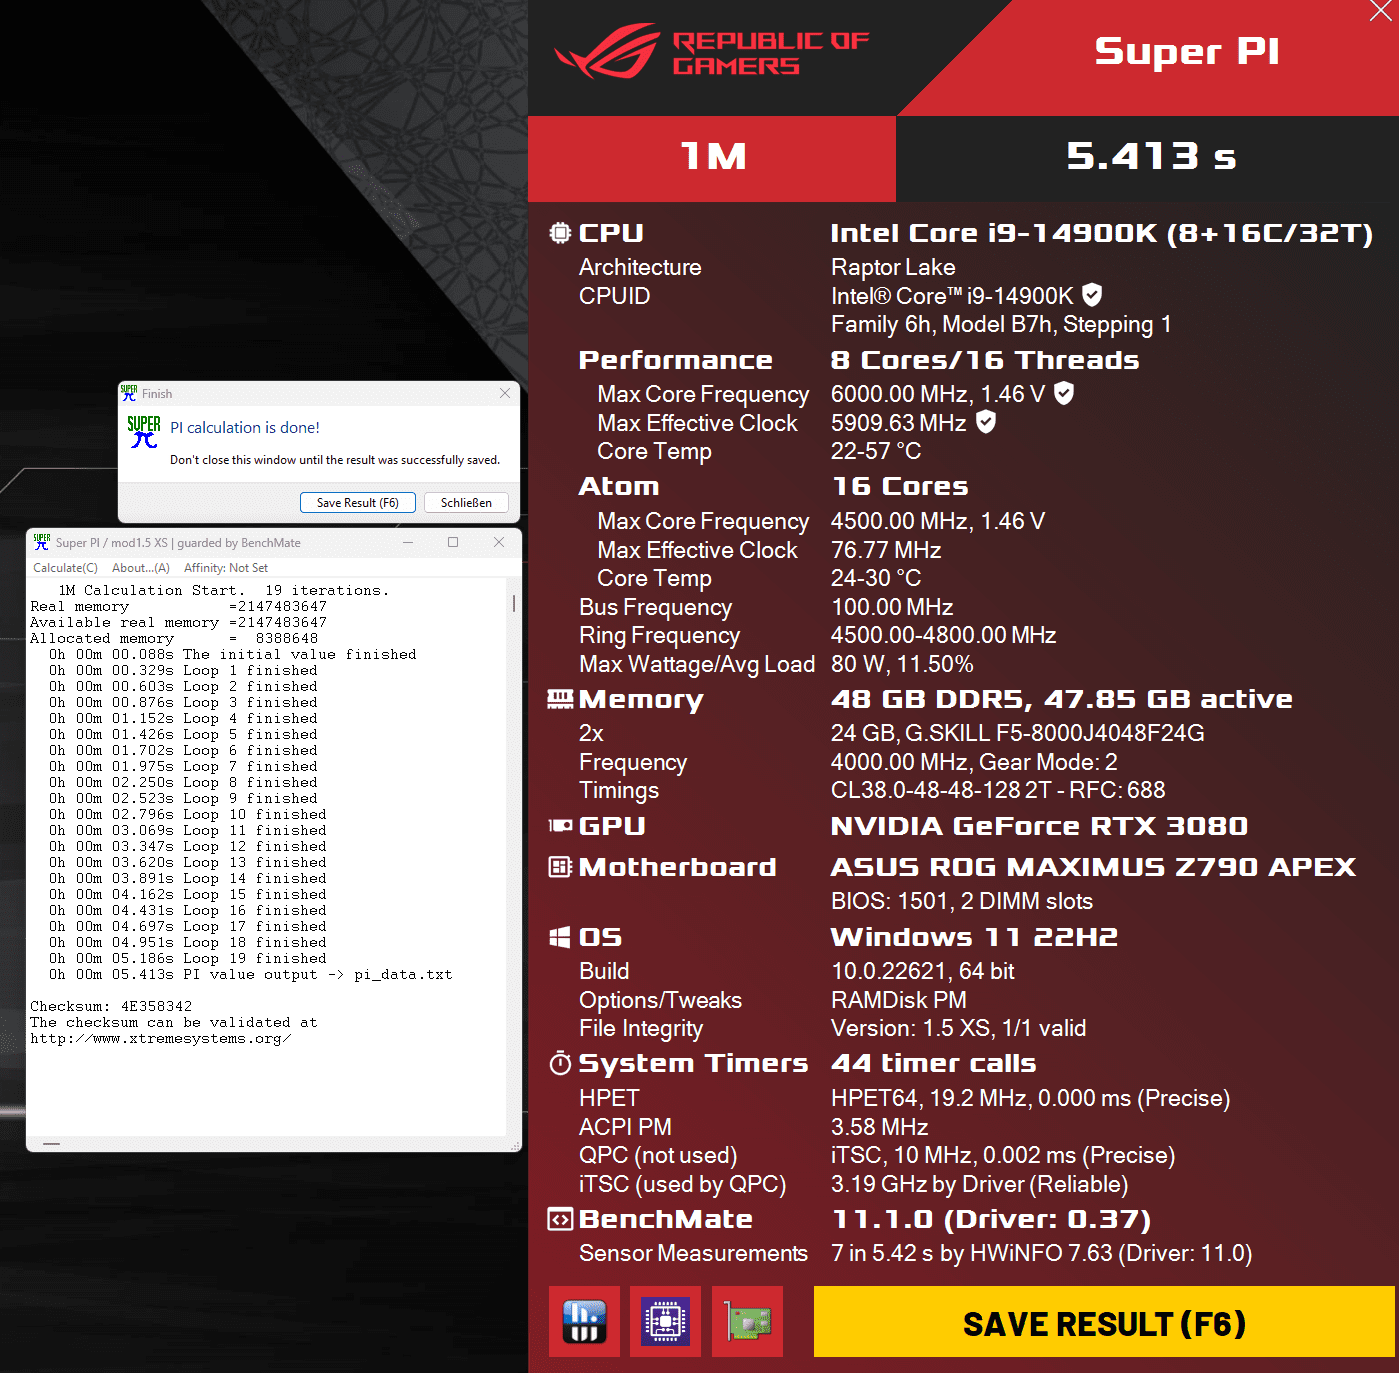
Task: Click ASUS ROG MAXIMUS Z790 APEX heading
Action: click(x=1093, y=867)
